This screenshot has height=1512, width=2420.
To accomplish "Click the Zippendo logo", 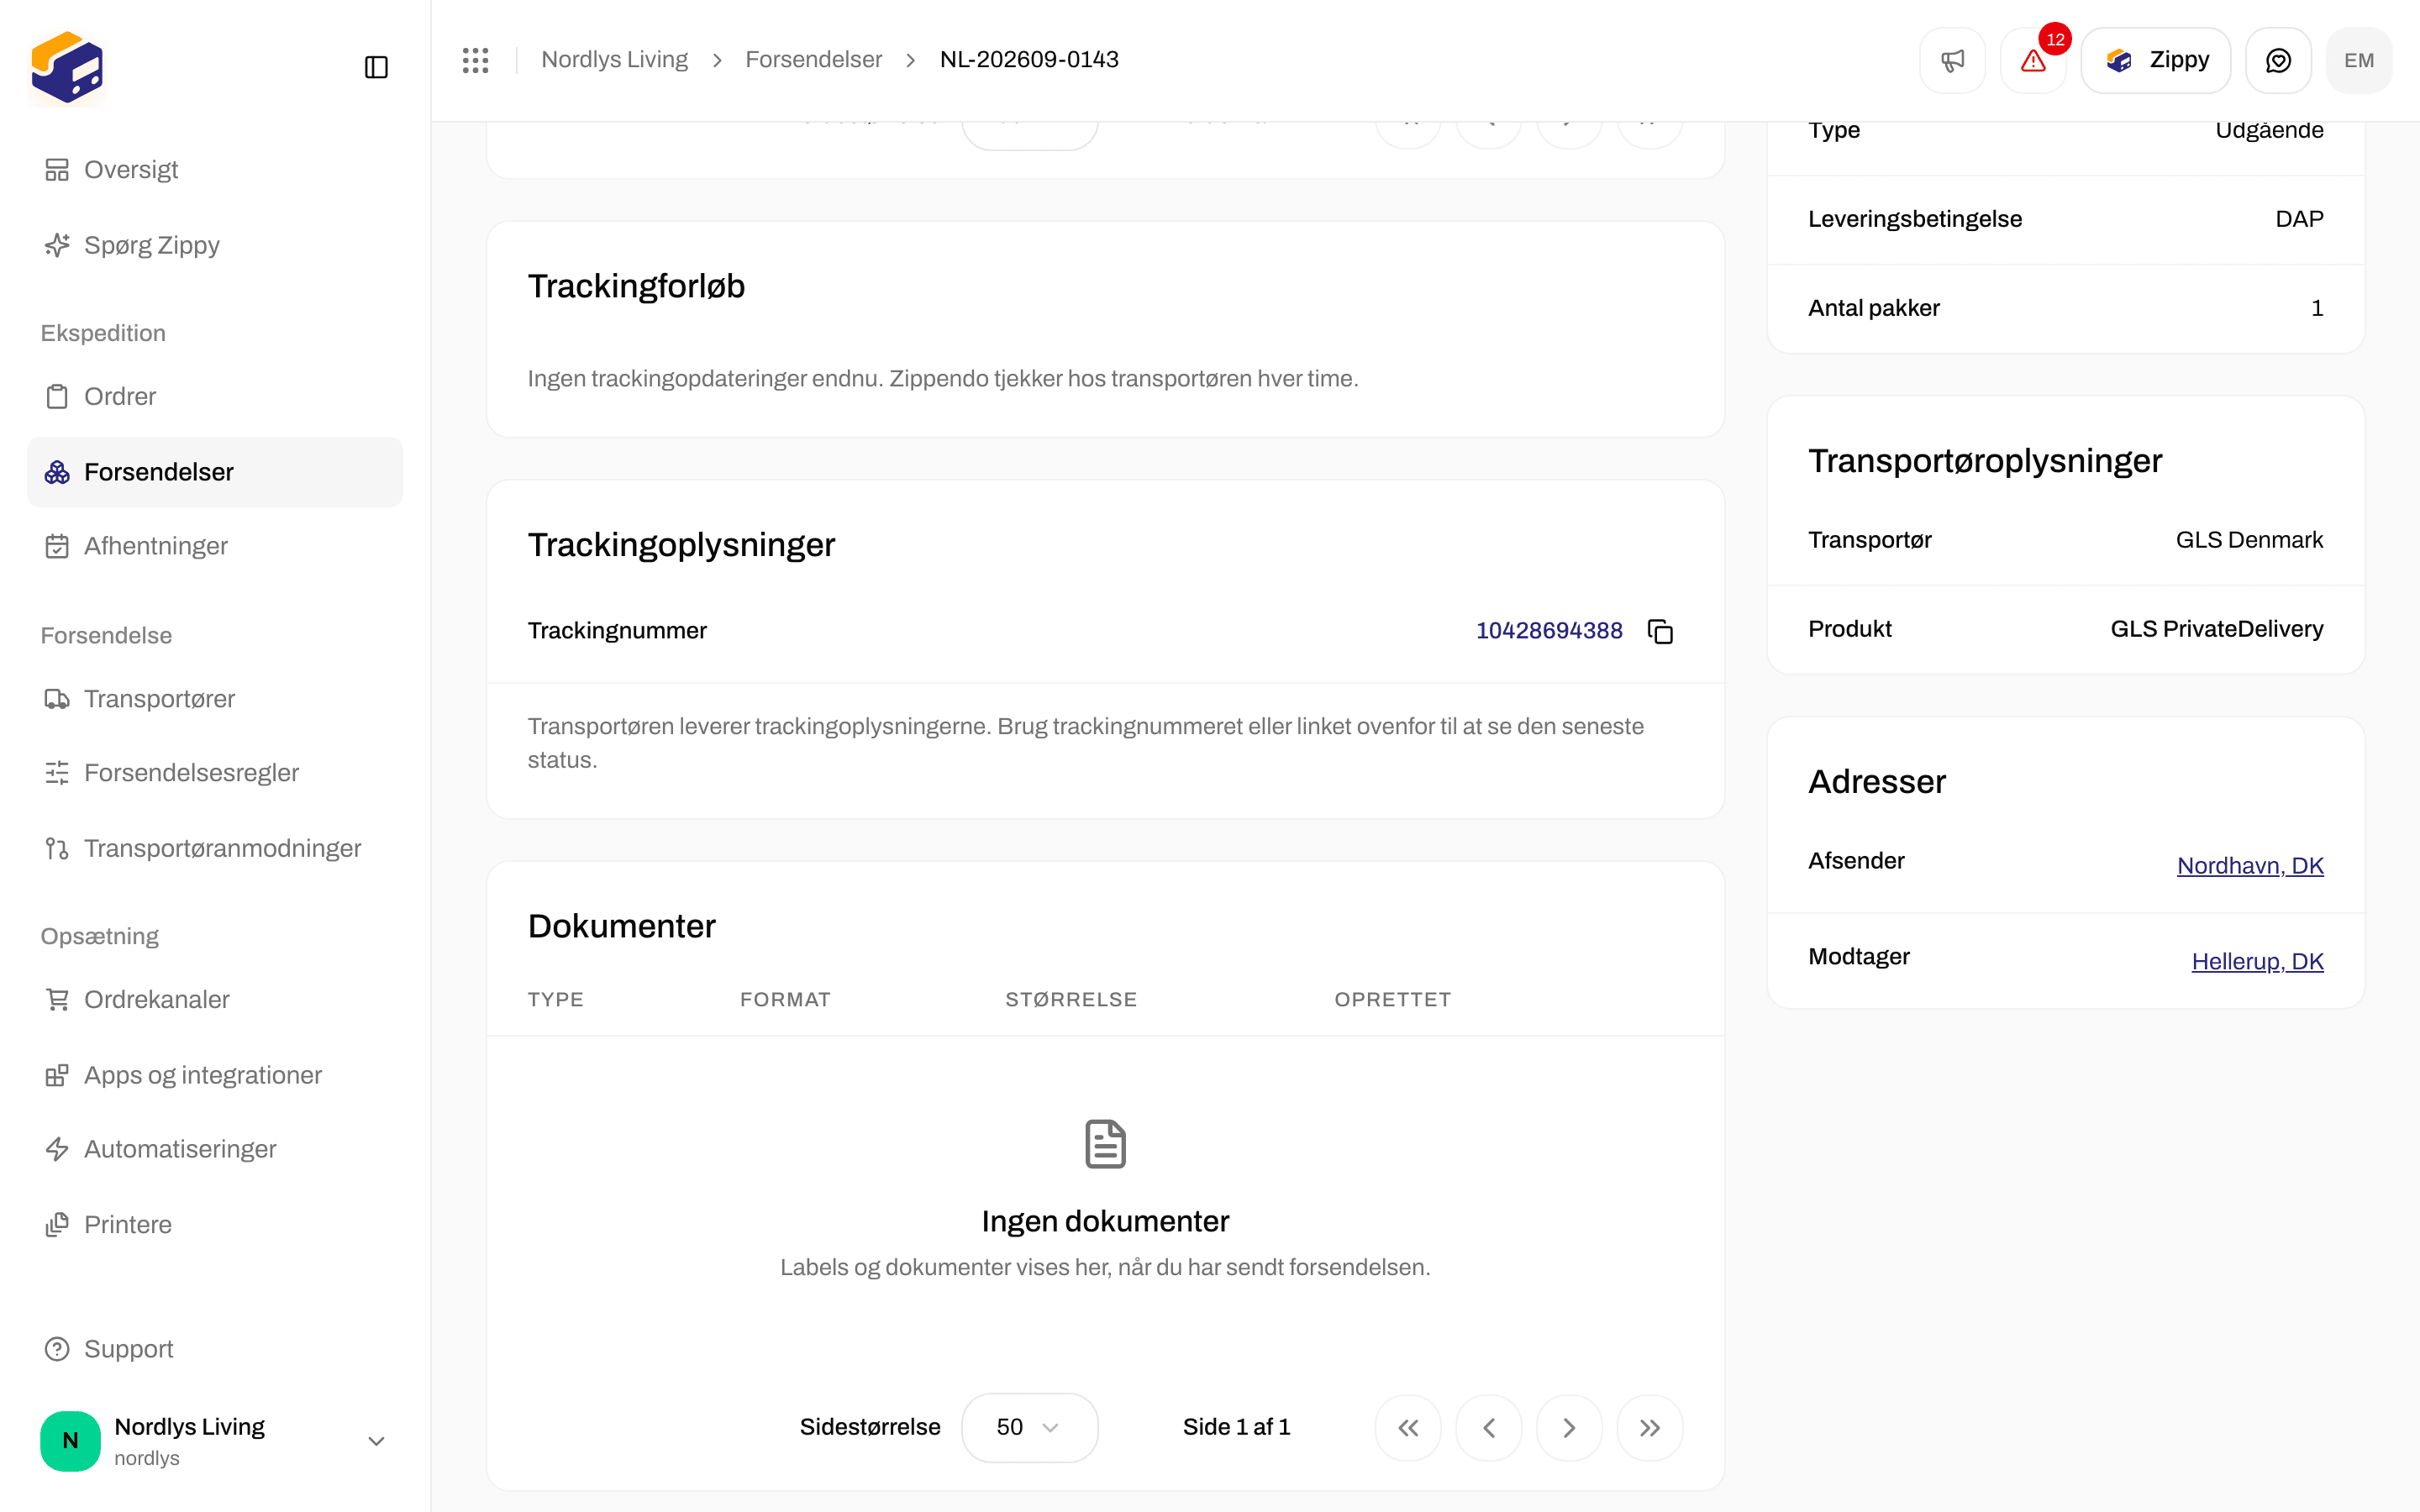I will point(67,67).
